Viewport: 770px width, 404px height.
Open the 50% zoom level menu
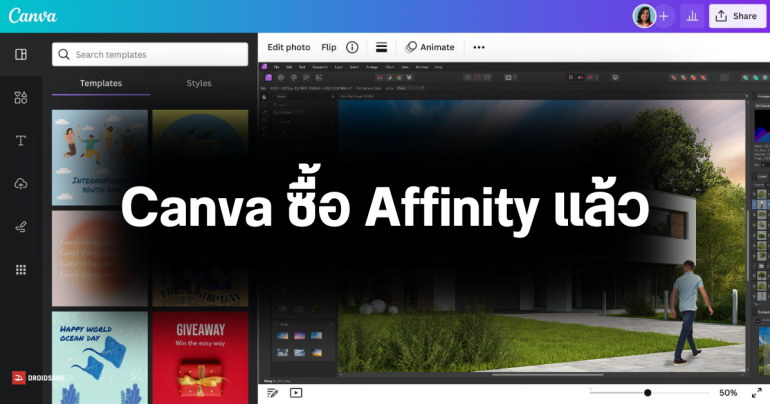(x=728, y=393)
